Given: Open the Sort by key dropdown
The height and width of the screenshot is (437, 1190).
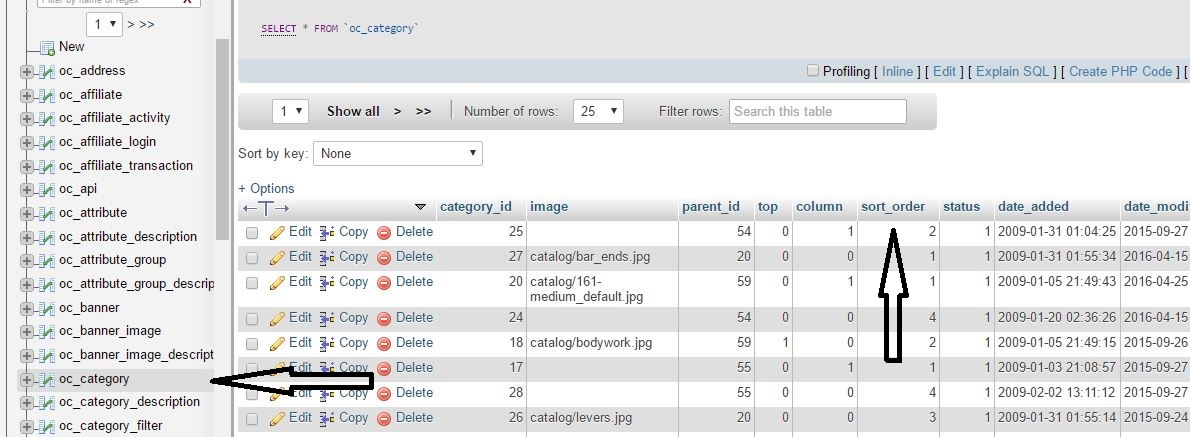Looking at the screenshot, I should (x=398, y=153).
